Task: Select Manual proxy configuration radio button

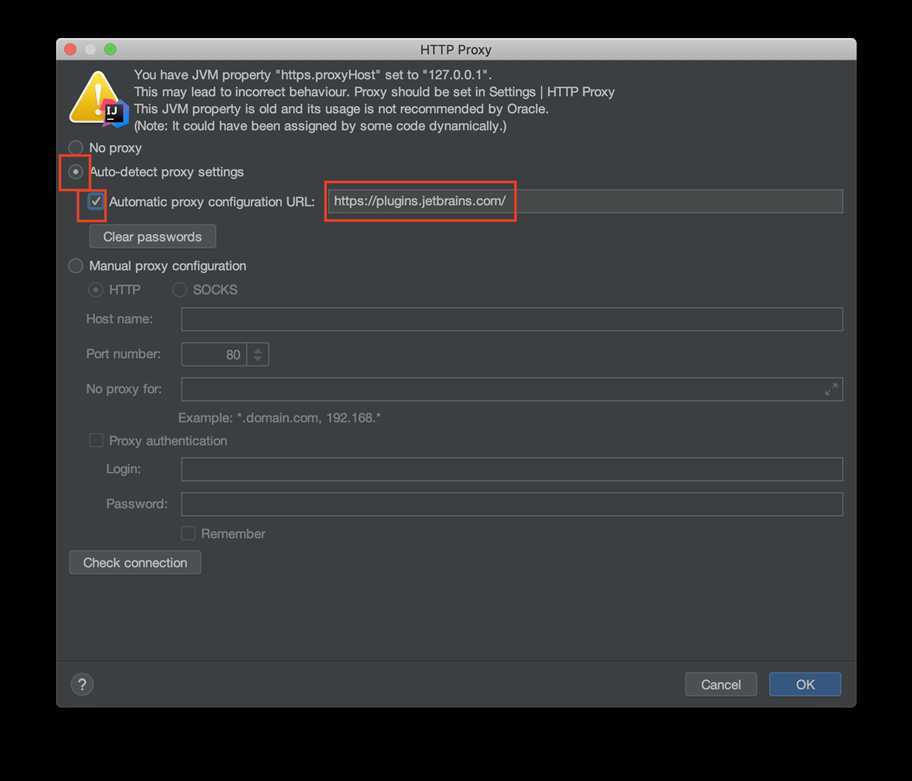Action: coord(76,266)
